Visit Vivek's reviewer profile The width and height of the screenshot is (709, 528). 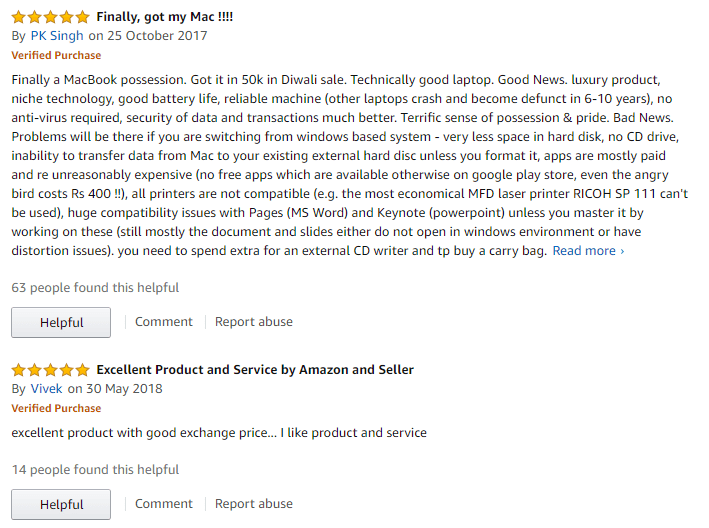47,389
